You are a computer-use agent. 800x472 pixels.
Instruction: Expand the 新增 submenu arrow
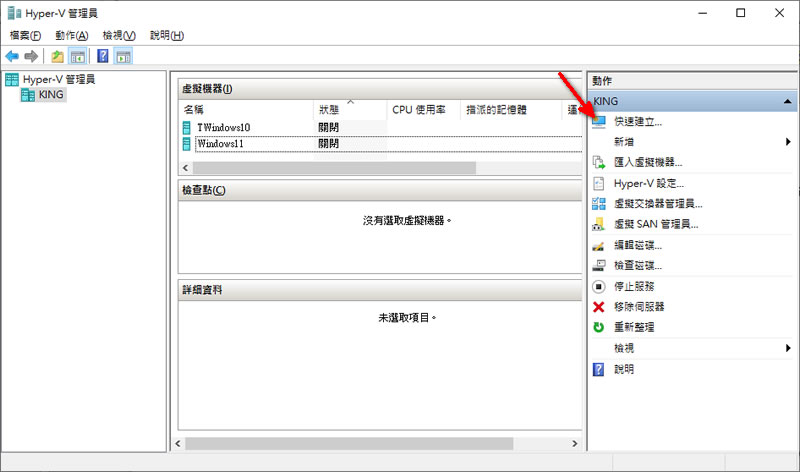point(788,142)
